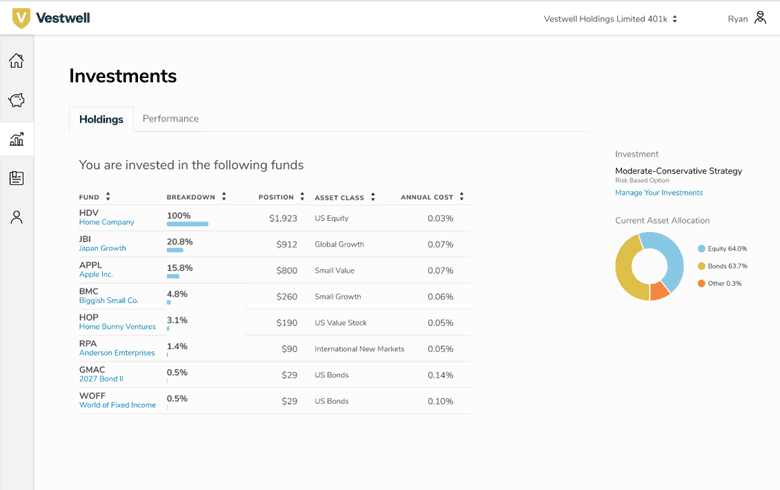Switch to the Performance tab
Image resolution: width=780 pixels, height=490 pixels.
tap(171, 118)
